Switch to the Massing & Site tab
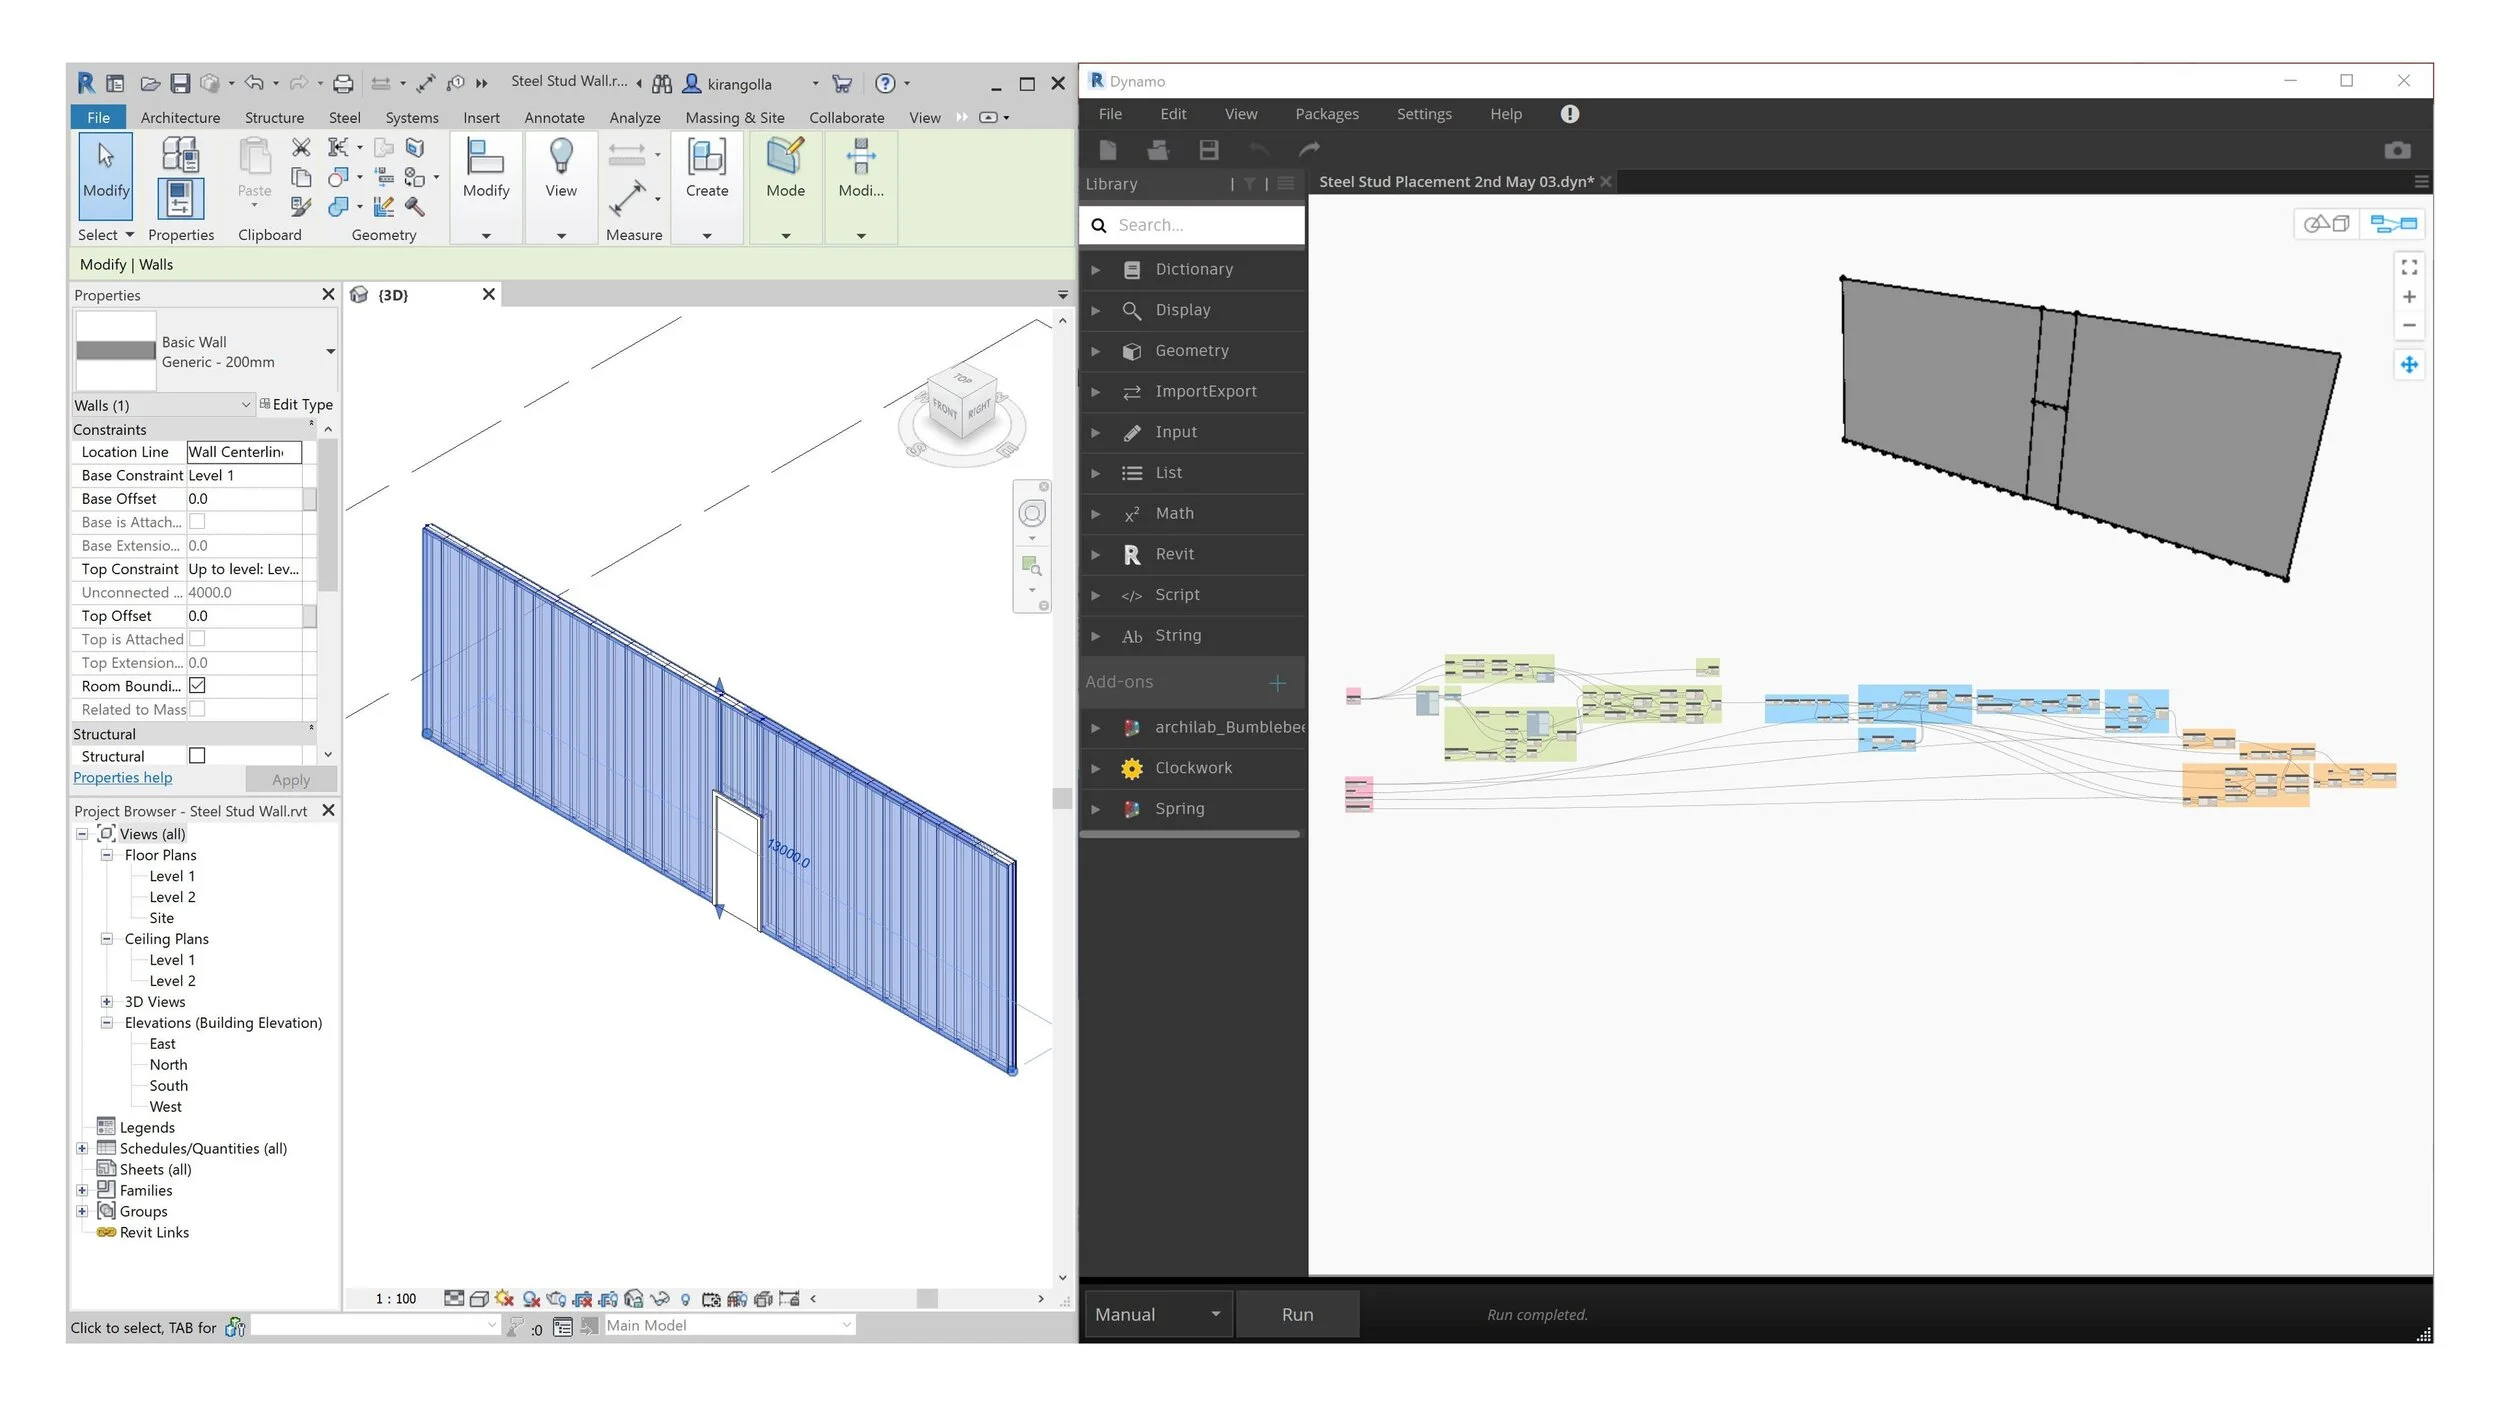 pos(734,118)
